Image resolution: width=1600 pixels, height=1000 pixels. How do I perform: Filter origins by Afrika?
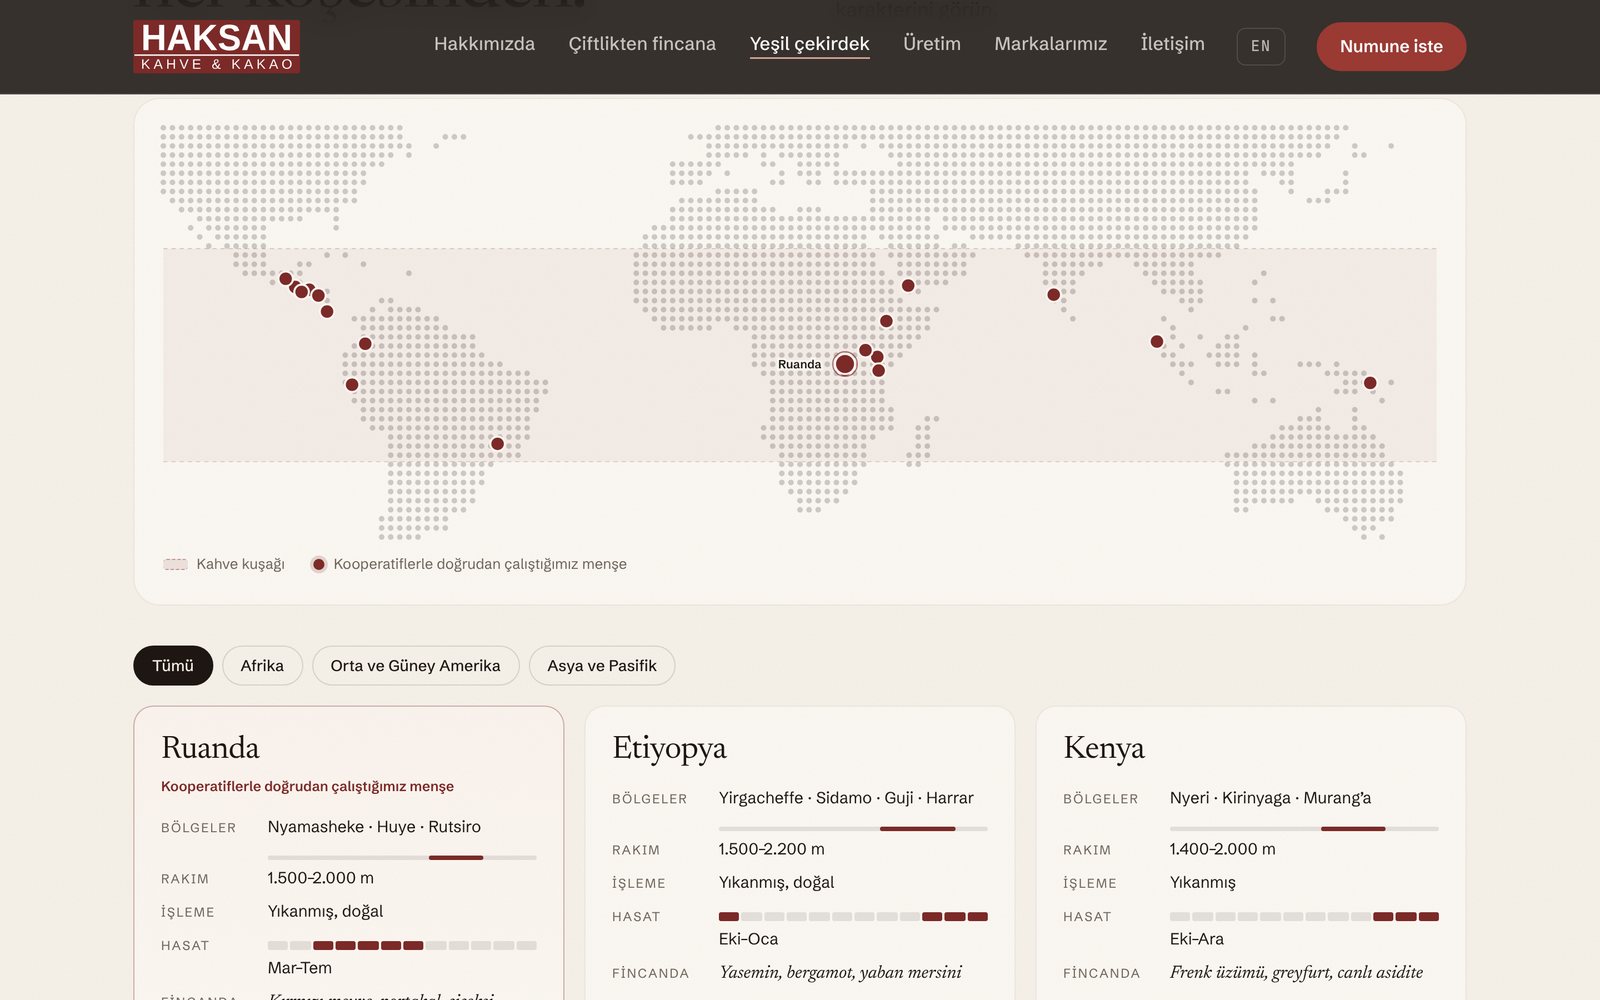(262, 666)
